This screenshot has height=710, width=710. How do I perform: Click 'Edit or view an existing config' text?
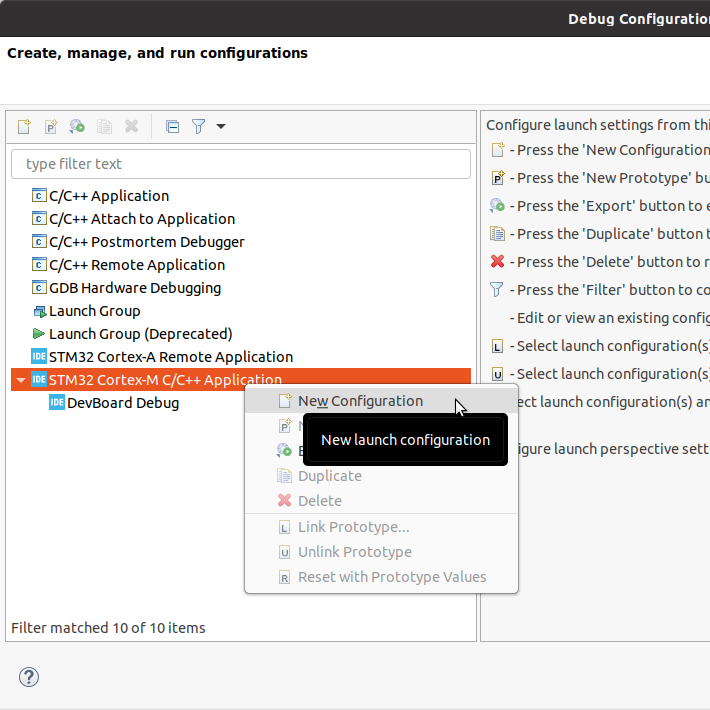pyautogui.click(x=609, y=318)
